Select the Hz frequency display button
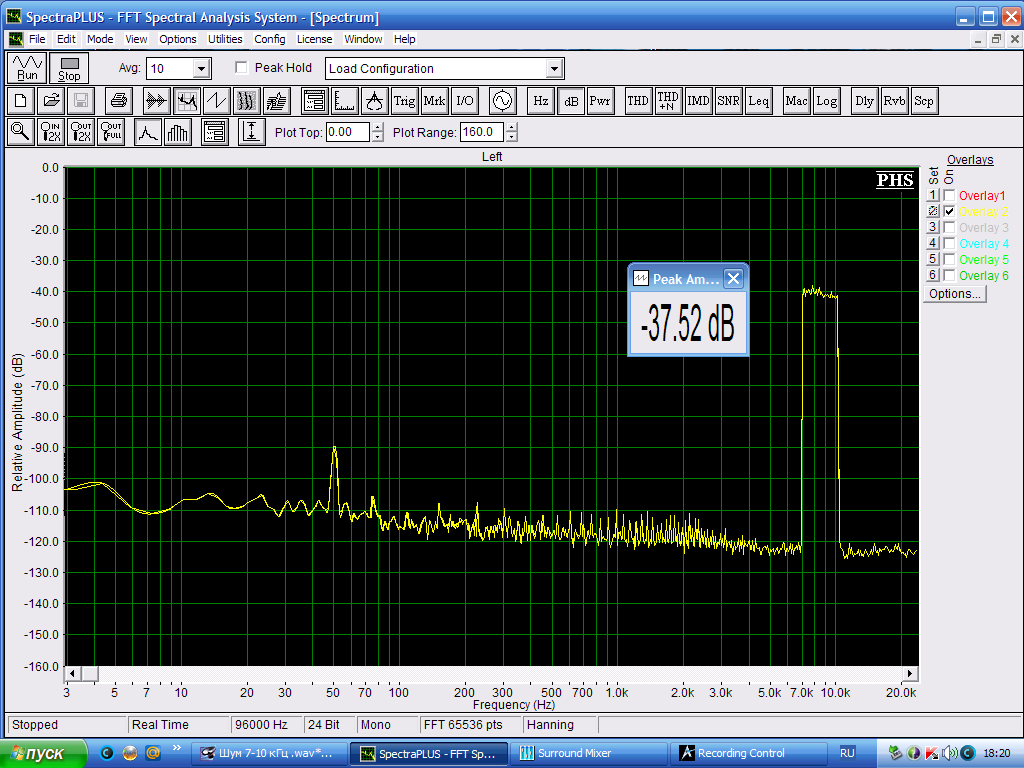 click(x=541, y=101)
